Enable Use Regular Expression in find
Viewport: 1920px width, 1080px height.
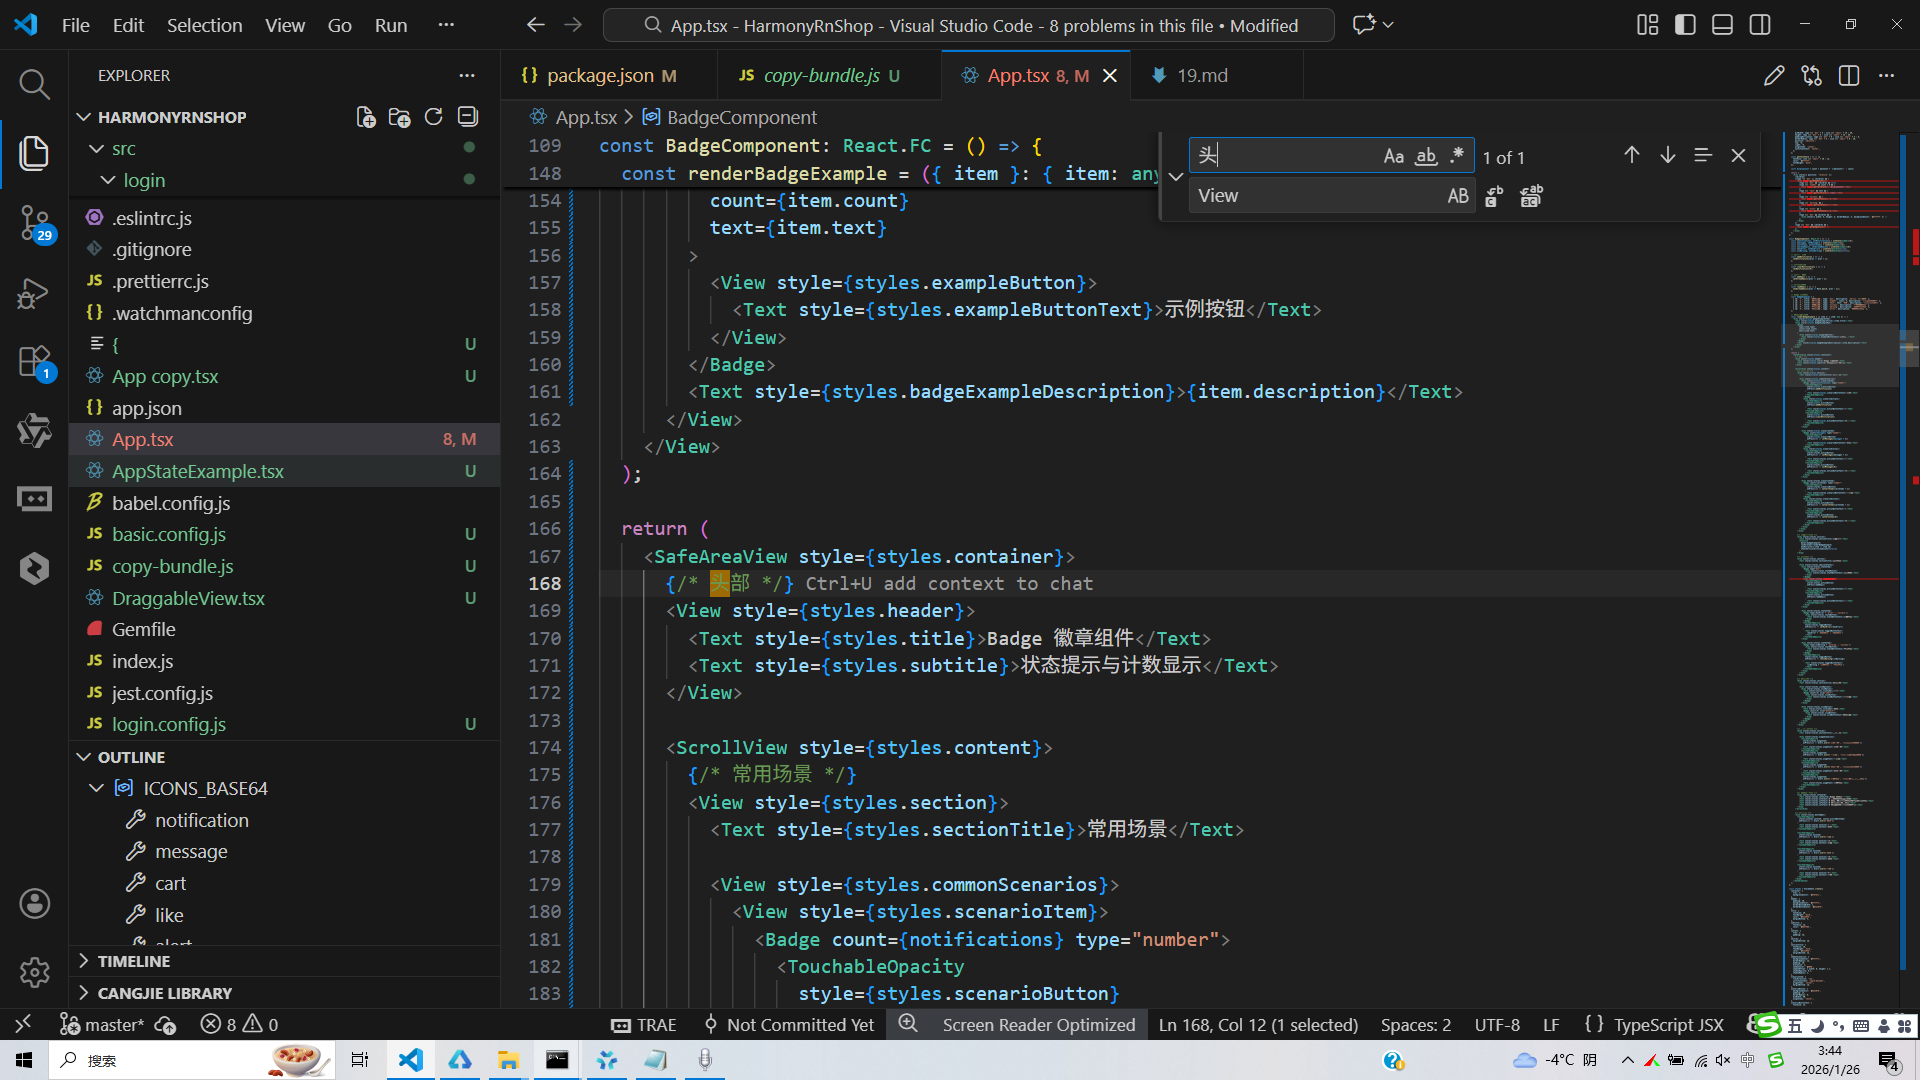point(1457,156)
